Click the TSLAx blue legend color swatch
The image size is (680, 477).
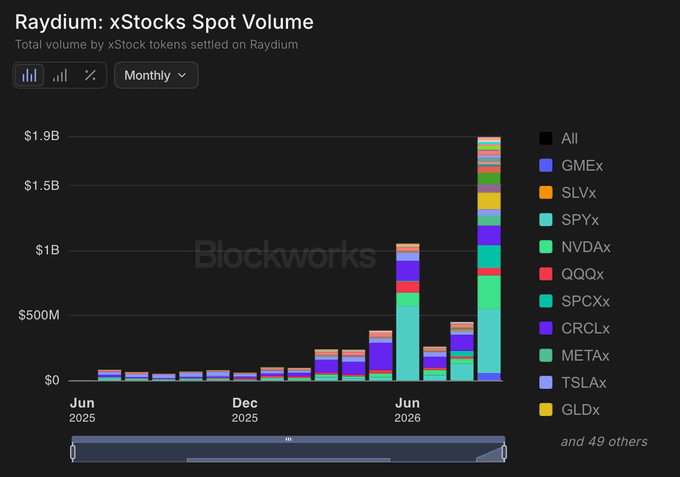click(546, 382)
